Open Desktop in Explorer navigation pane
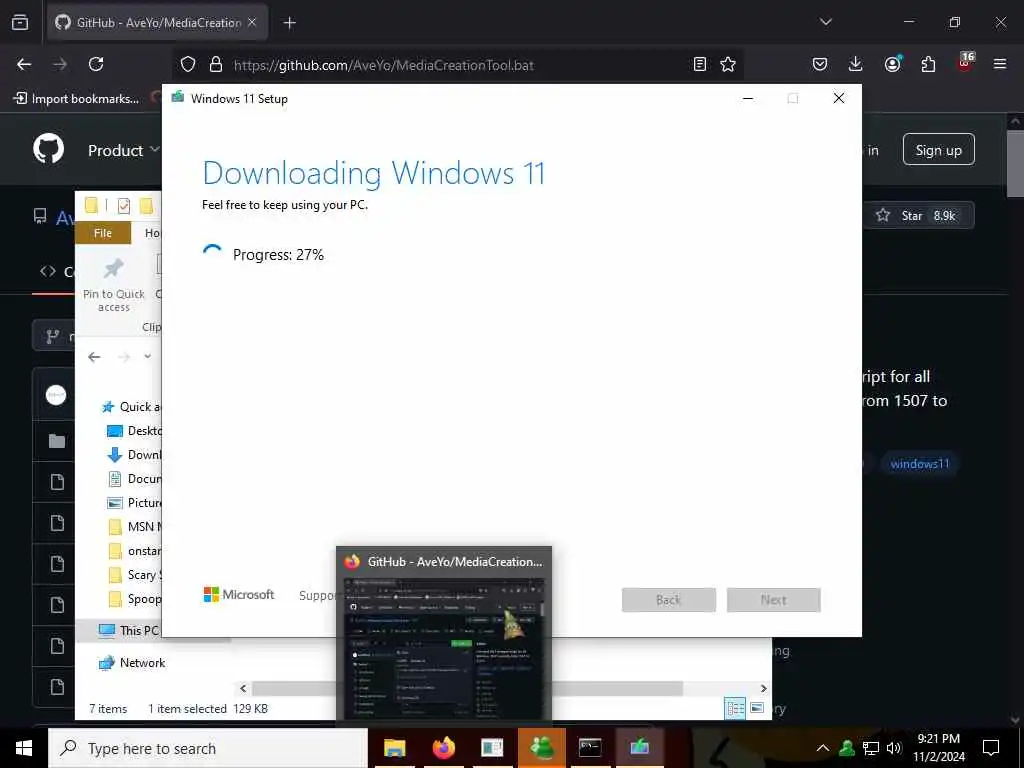 [x=135, y=431]
